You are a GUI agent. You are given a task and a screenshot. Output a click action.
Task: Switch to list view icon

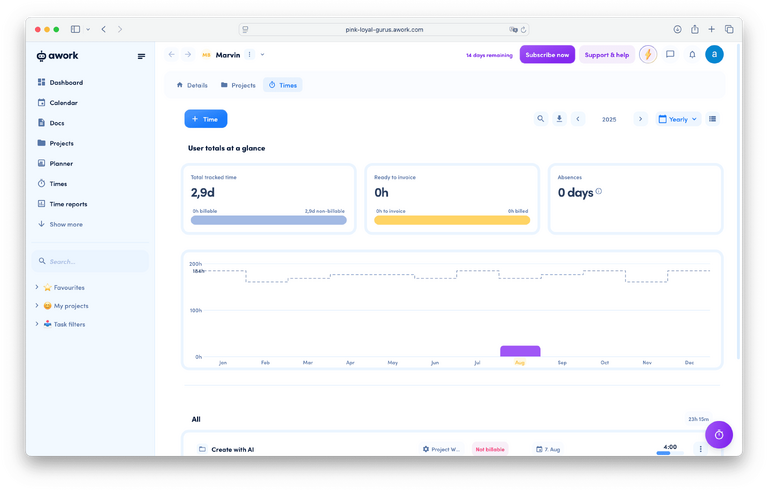point(712,119)
